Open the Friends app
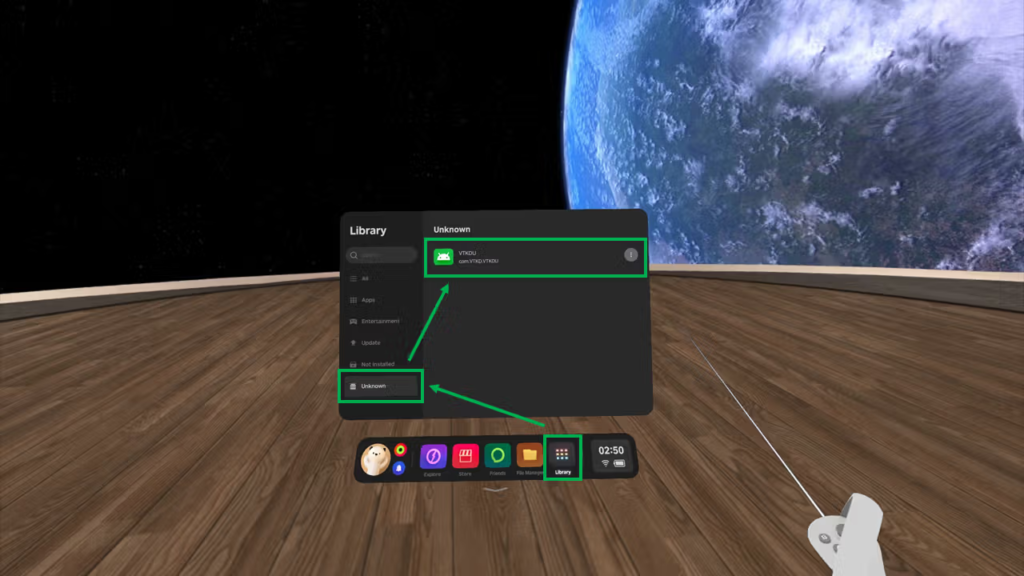 coord(497,457)
